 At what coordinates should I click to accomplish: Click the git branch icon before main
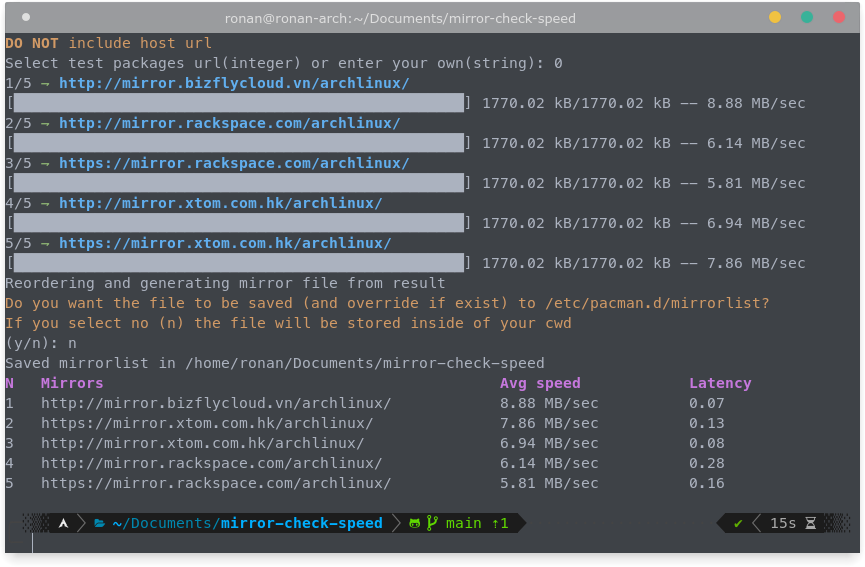432,523
